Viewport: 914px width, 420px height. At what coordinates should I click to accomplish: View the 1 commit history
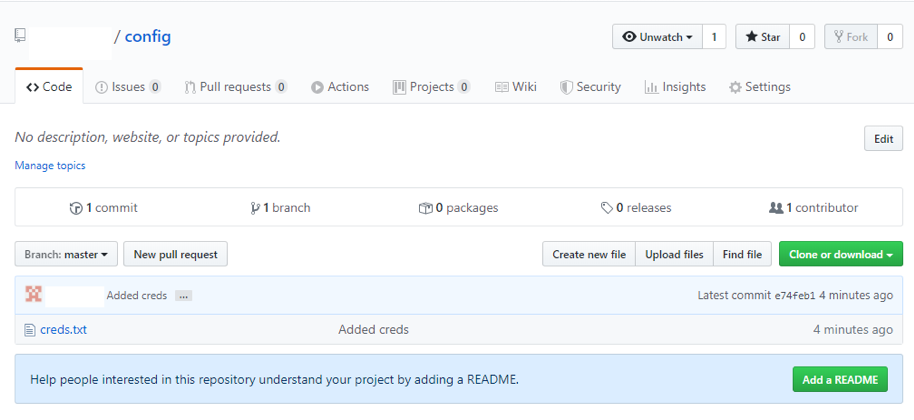(103, 208)
